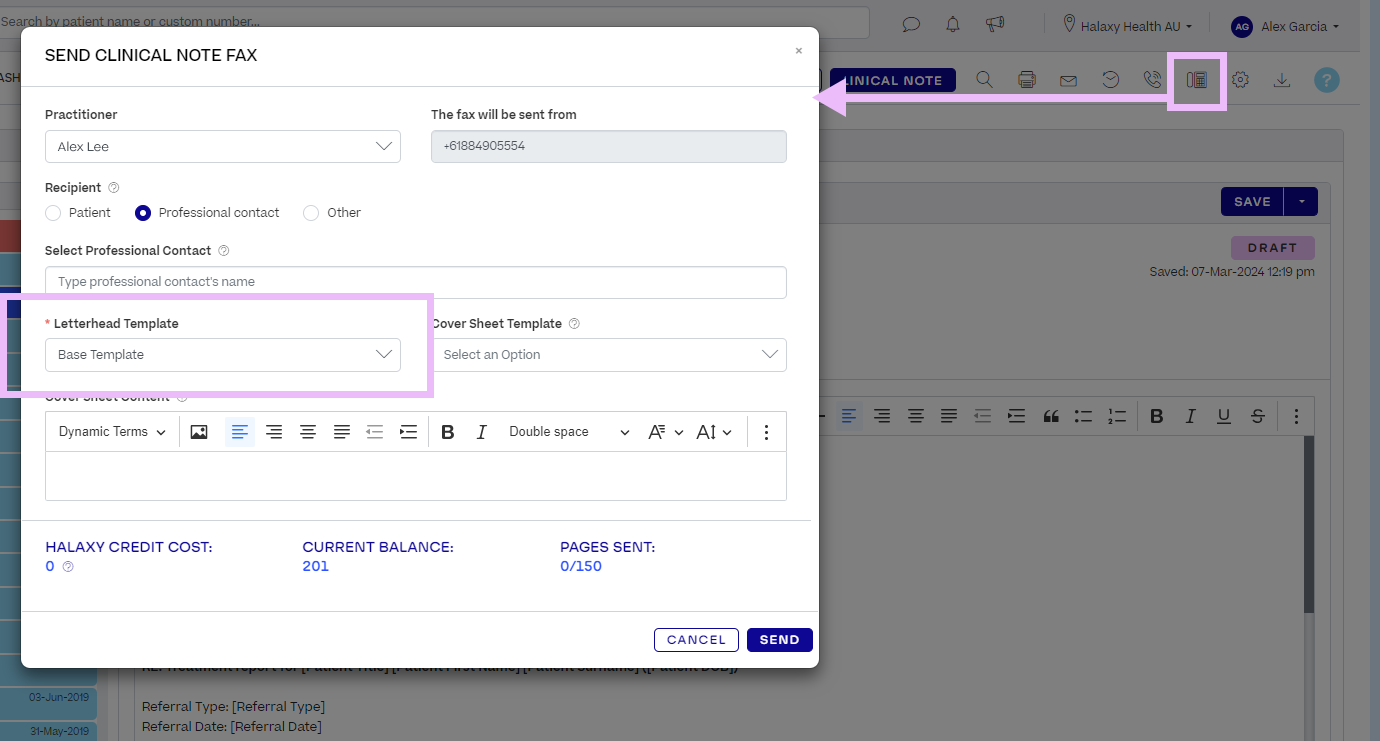Align left in cover sheet editor
The width and height of the screenshot is (1380, 741).
(x=240, y=432)
